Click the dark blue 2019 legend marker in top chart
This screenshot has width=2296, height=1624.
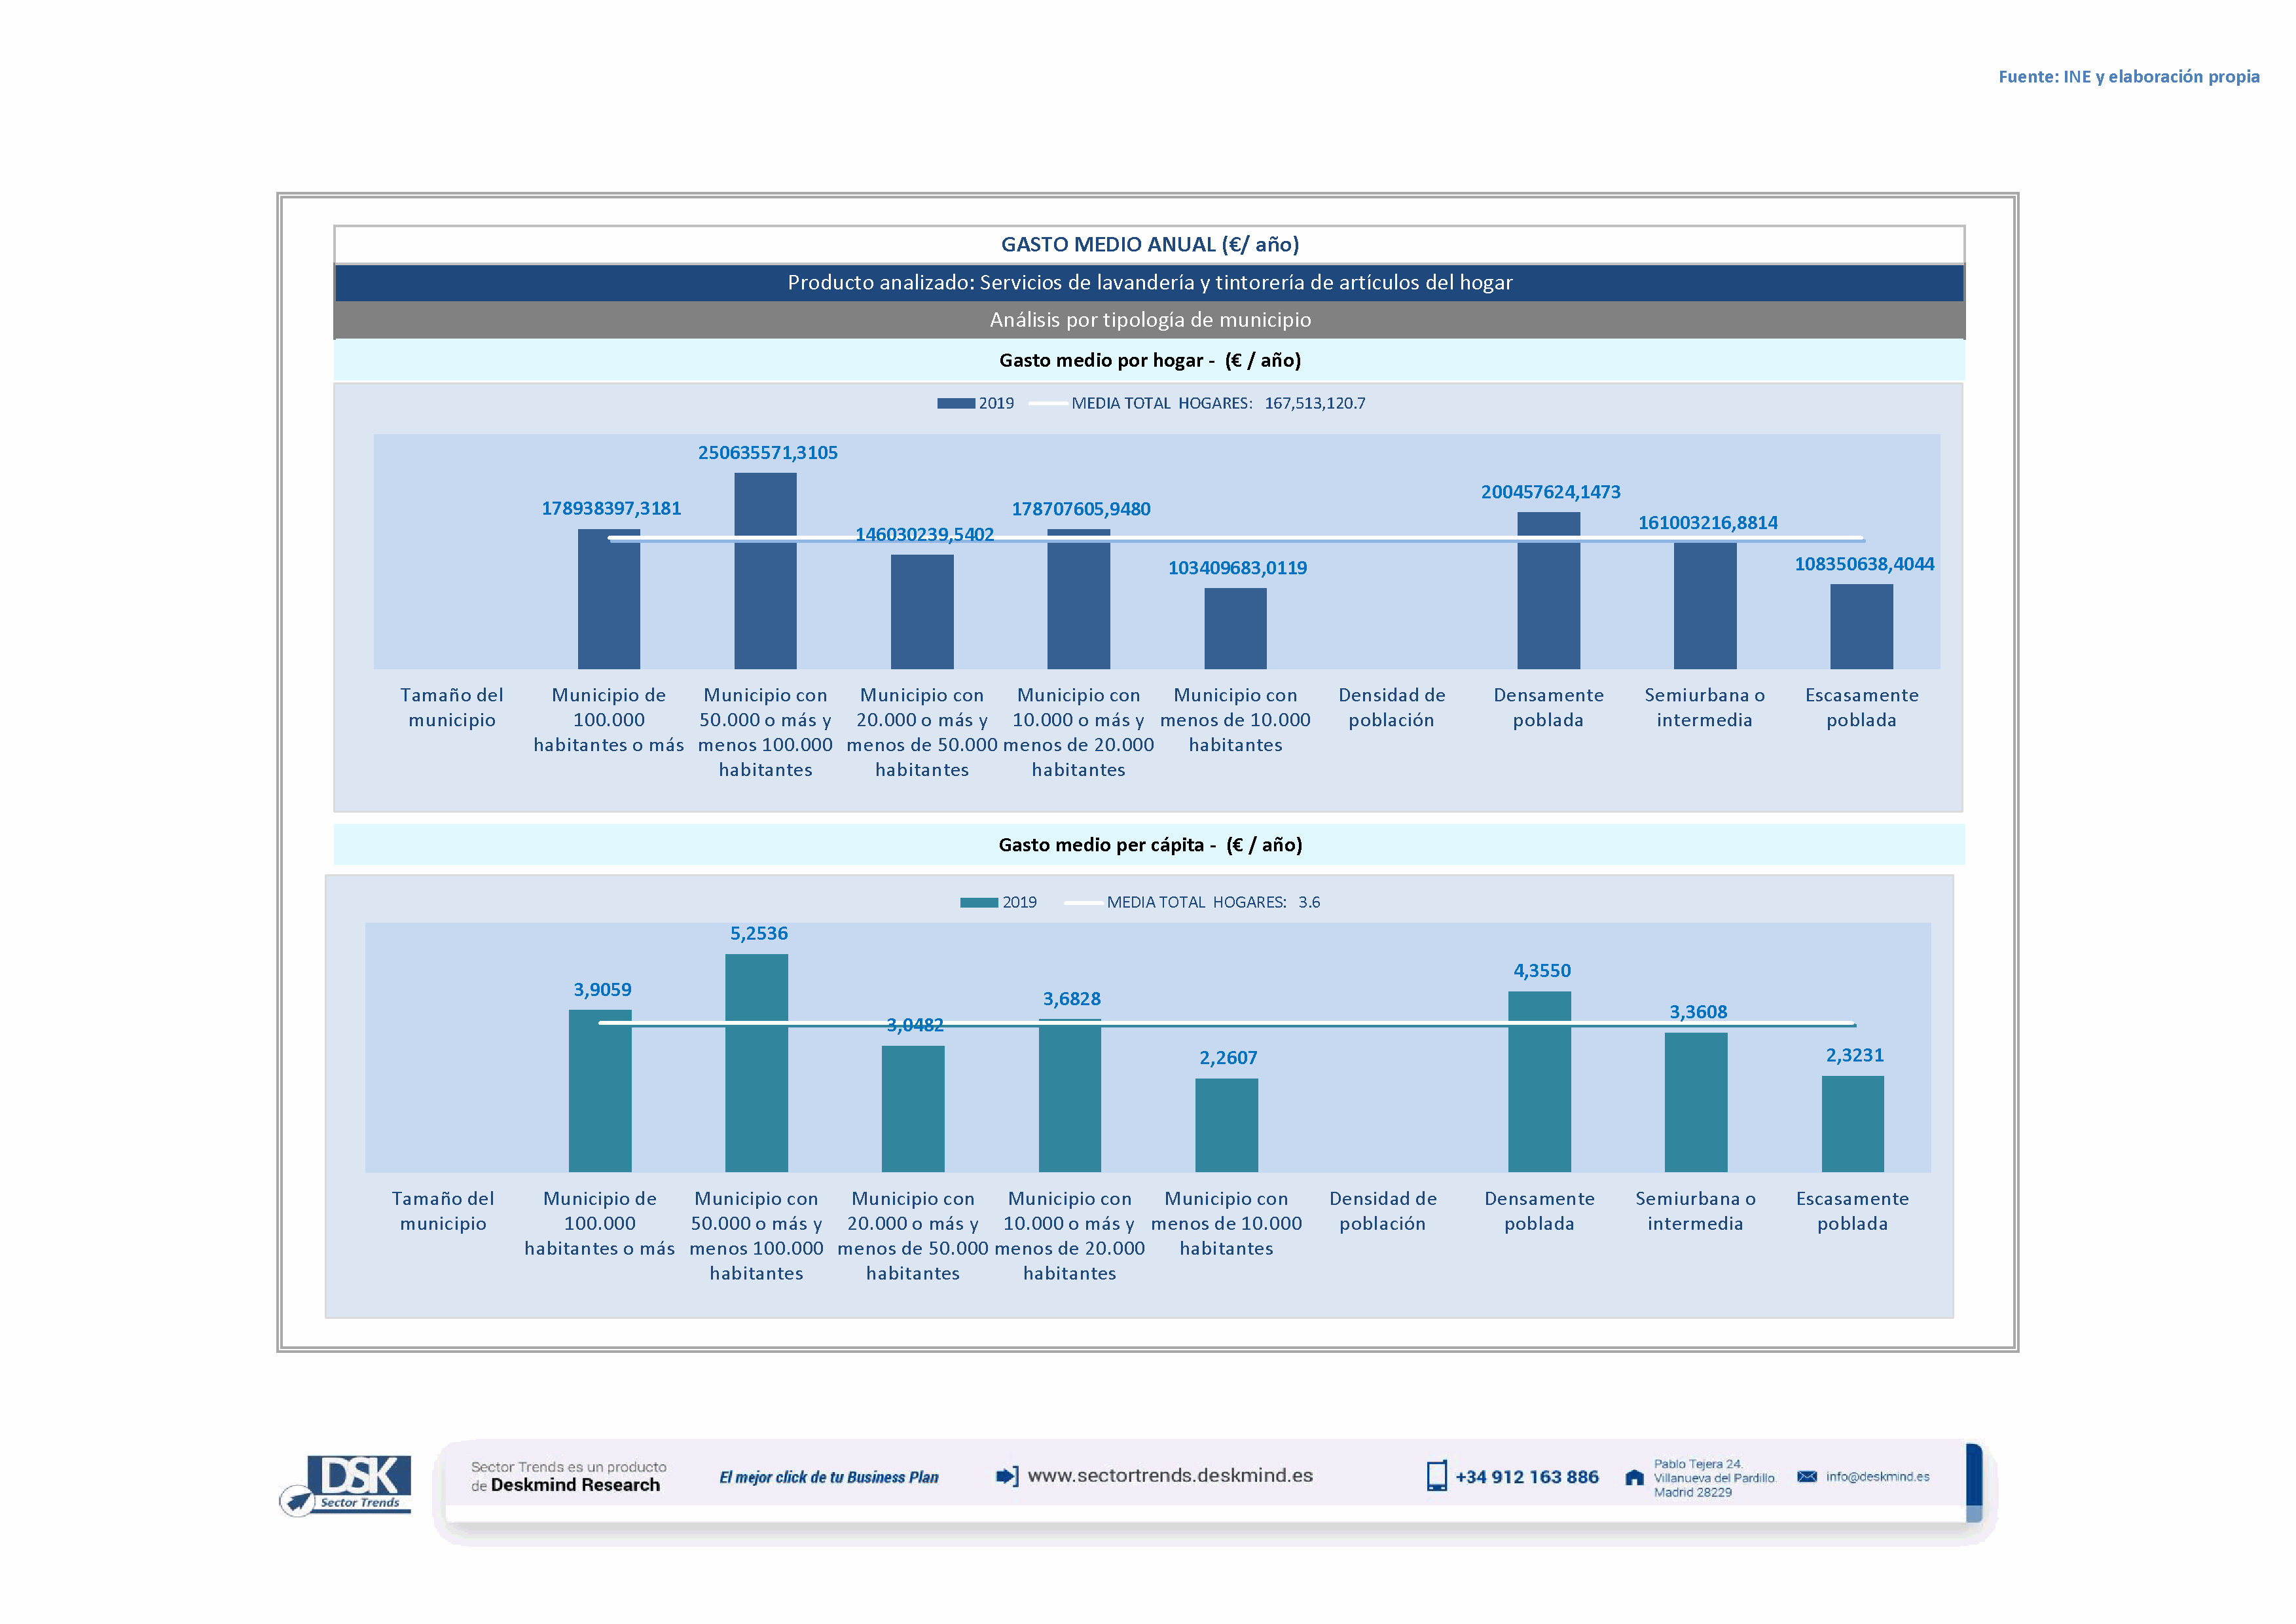tap(955, 404)
